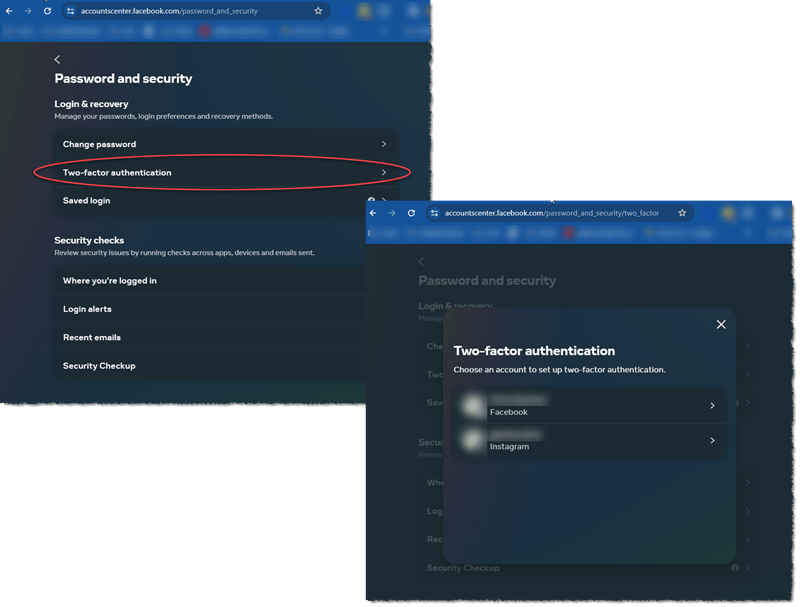This screenshot has height=607, width=800.
Task: Click the reload button in the two_factor browser window
Action: (410, 213)
